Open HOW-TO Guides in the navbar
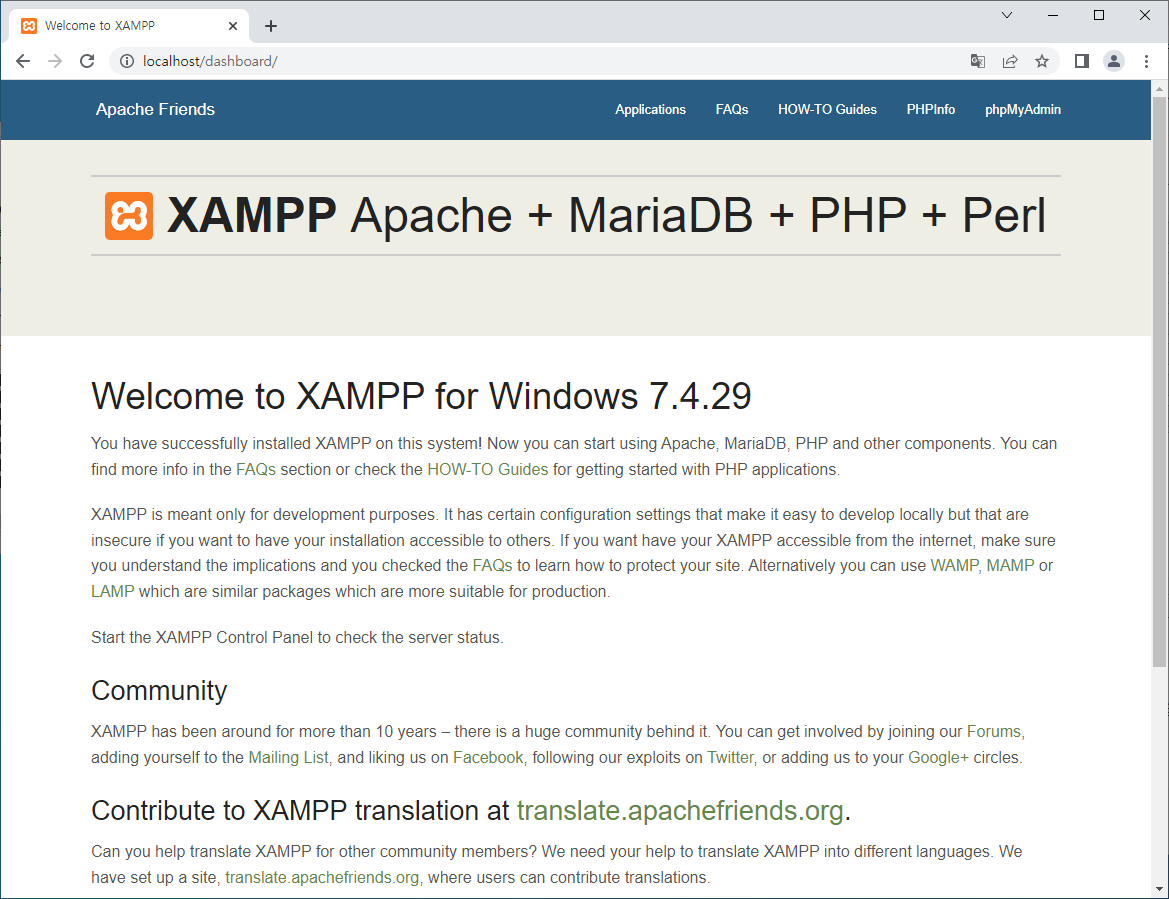1169x899 pixels. pos(828,110)
